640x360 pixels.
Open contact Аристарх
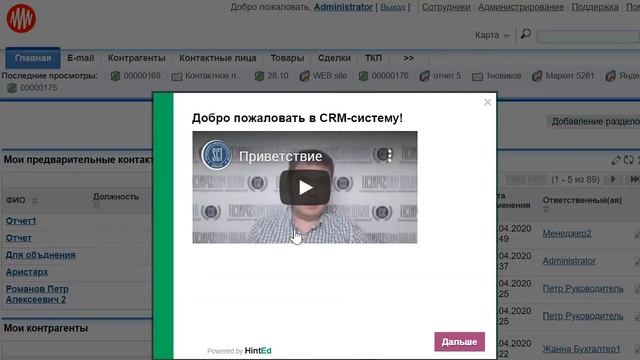tap(27, 272)
